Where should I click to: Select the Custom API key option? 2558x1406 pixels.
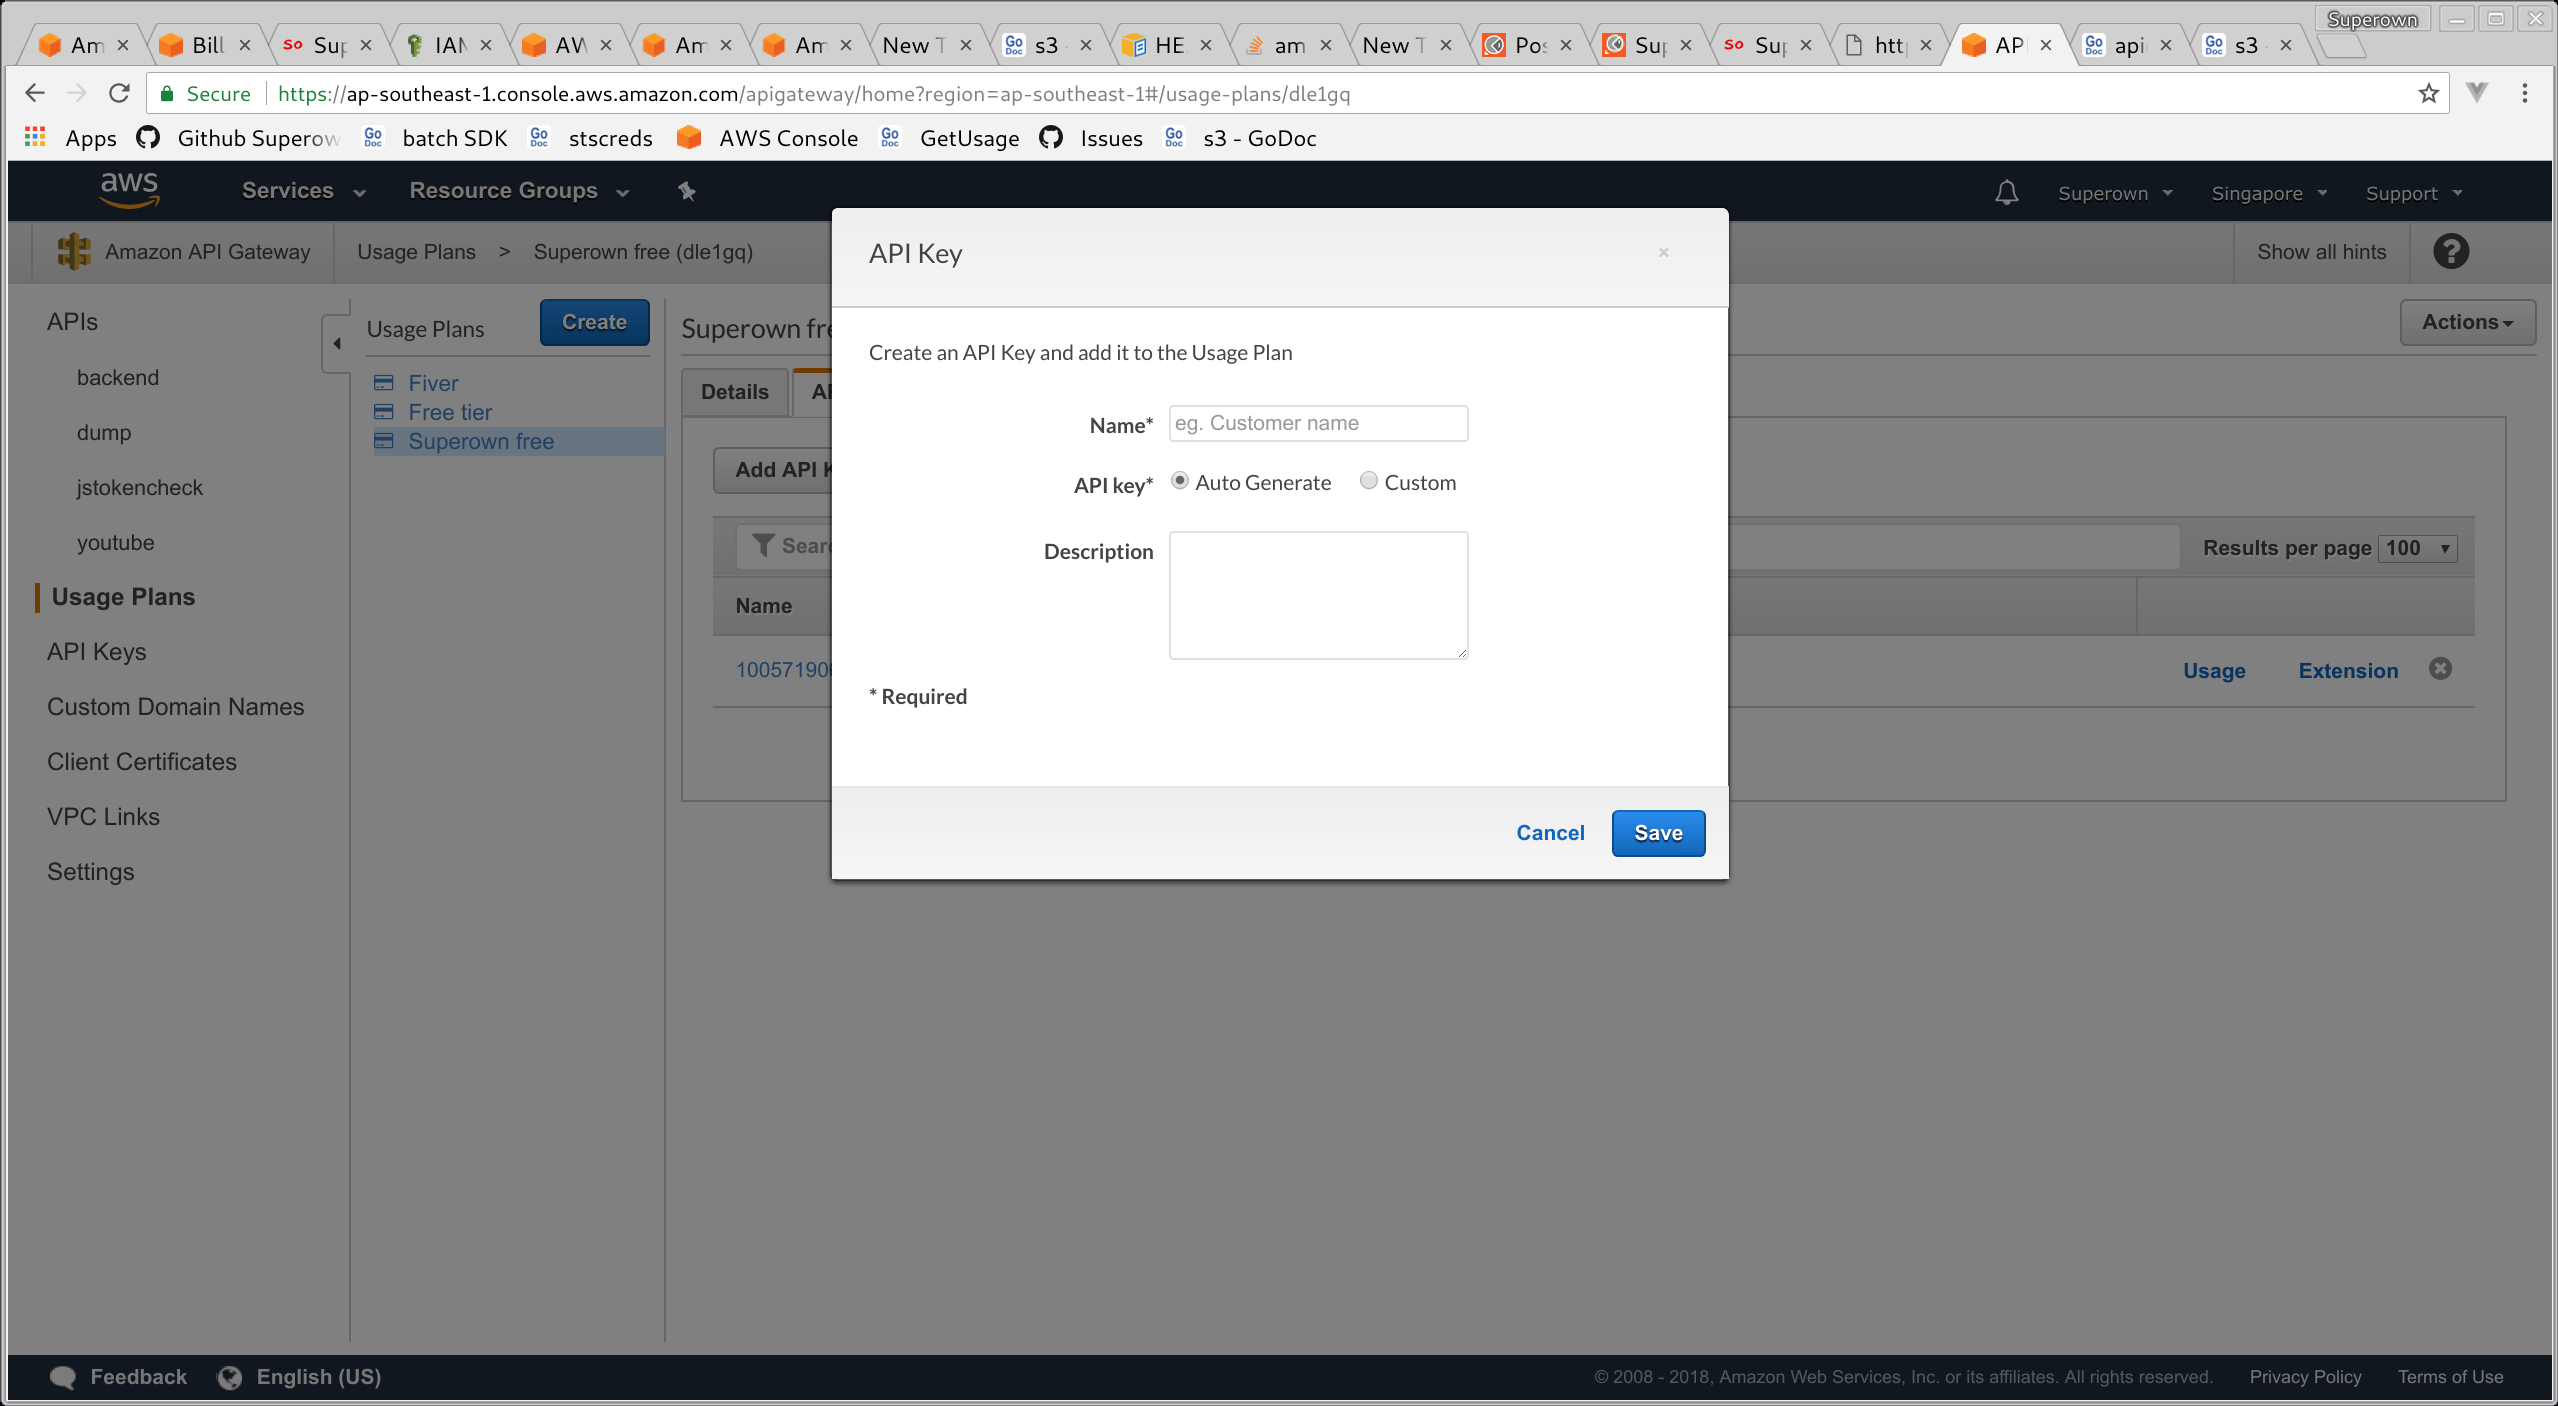click(1368, 481)
